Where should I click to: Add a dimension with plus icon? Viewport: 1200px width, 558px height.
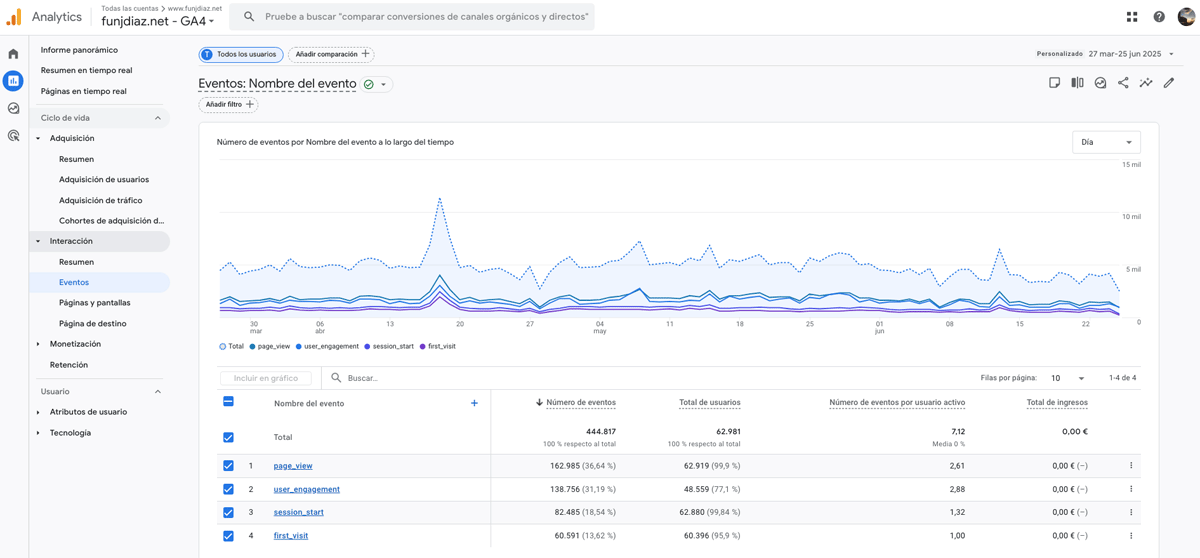(x=474, y=403)
